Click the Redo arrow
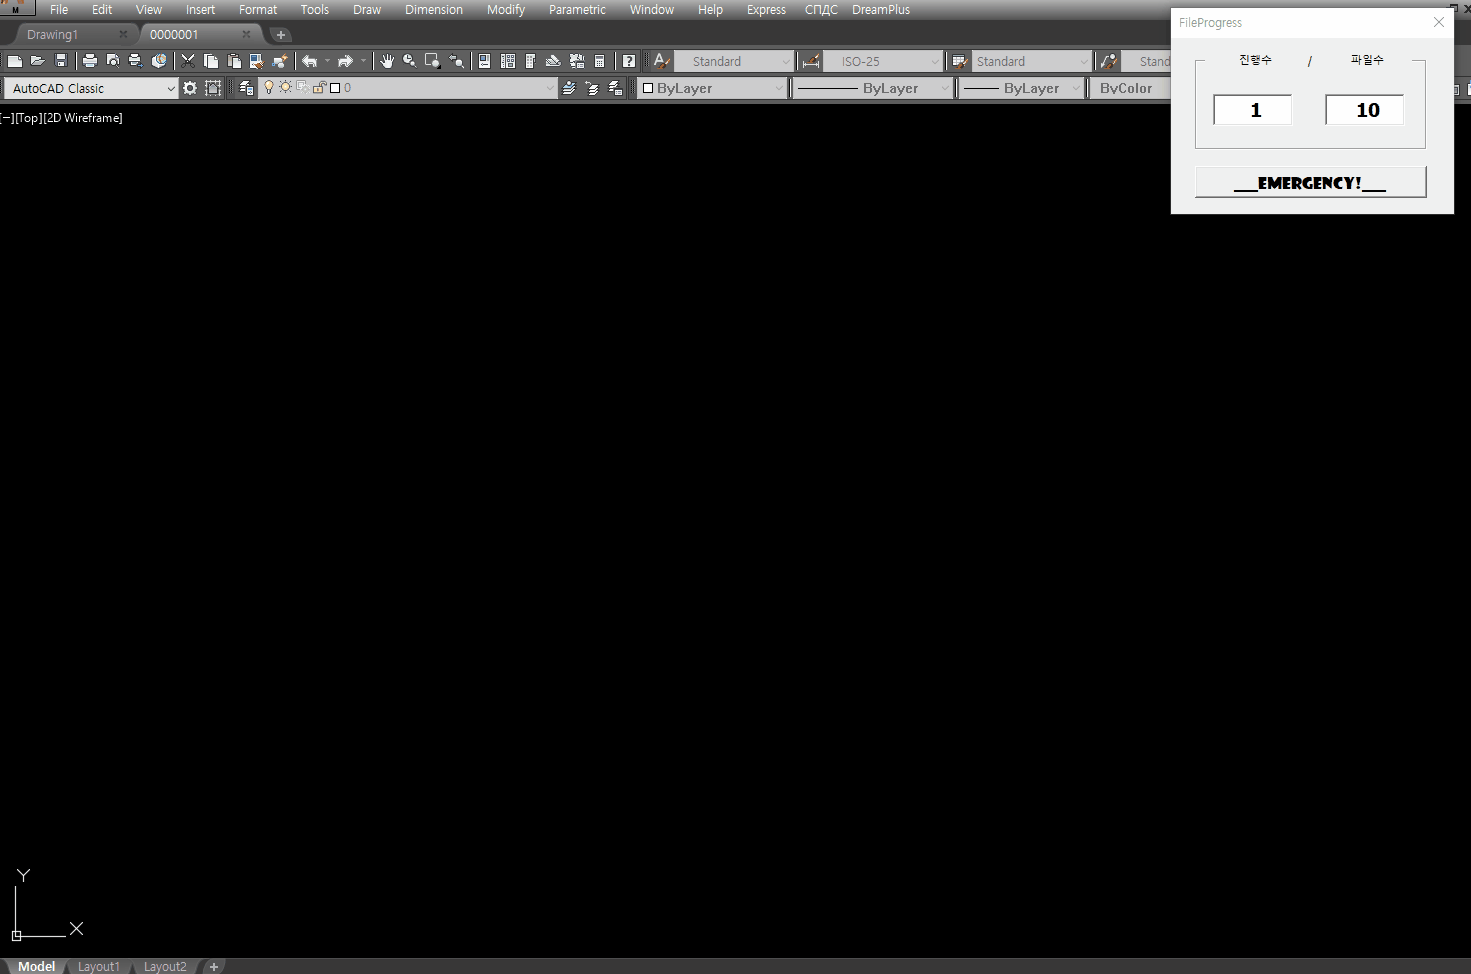This screenshot has height=974, width=1471. pos(345,60)
